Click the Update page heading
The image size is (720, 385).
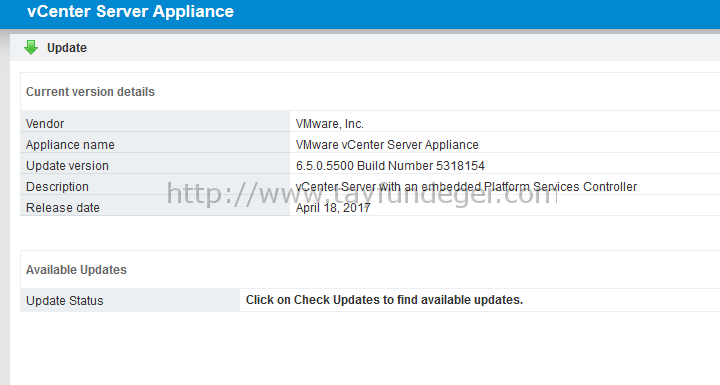(x=67, y=48)
